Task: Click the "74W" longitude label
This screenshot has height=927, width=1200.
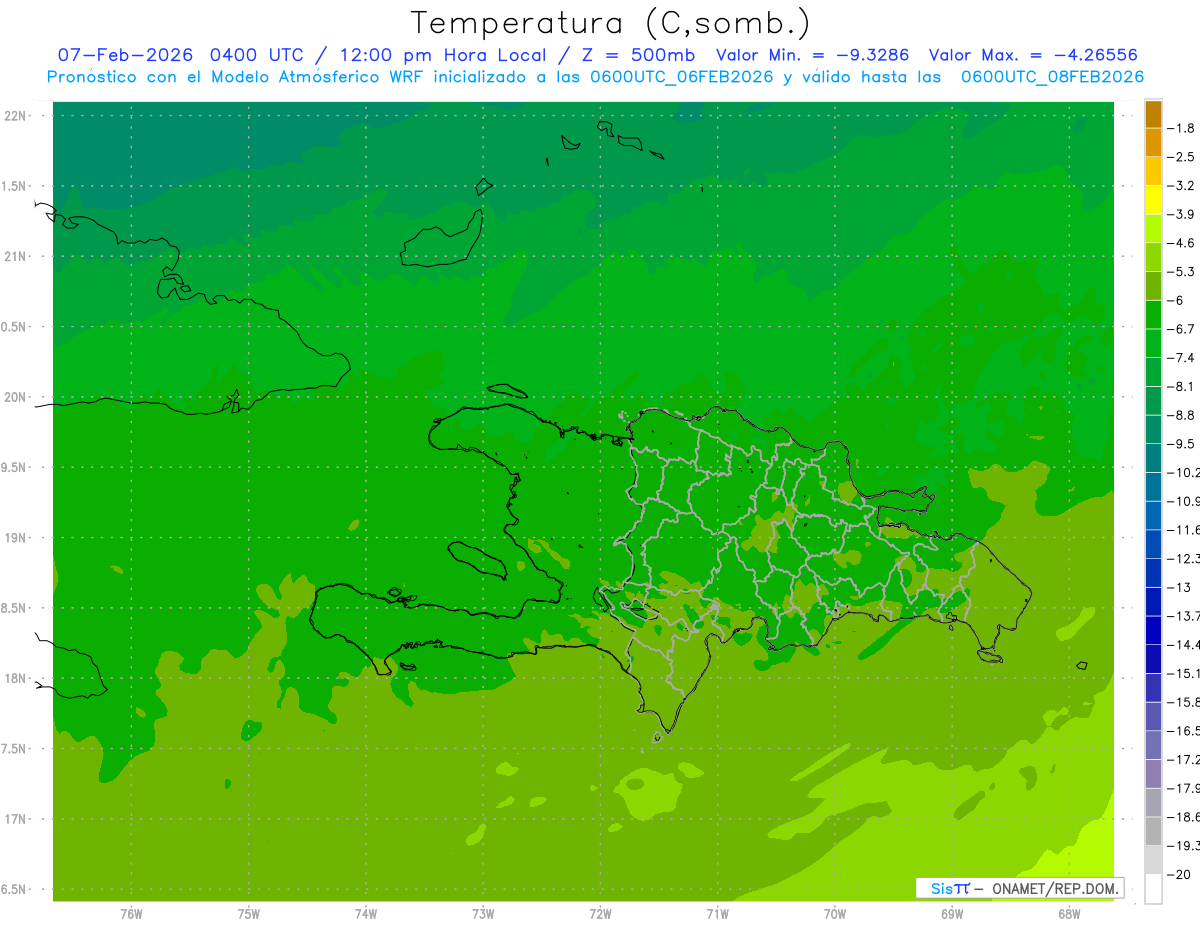Action: click(x=366, y=914)
